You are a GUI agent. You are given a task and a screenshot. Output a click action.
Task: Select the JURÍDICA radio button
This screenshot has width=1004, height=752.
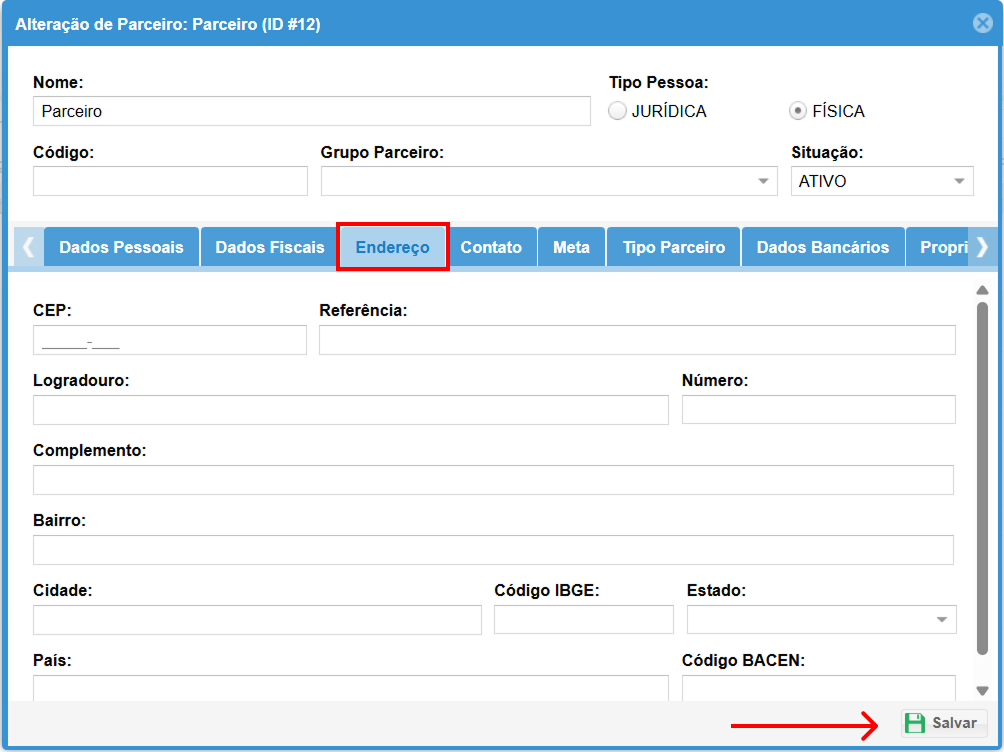click(618, 111)
